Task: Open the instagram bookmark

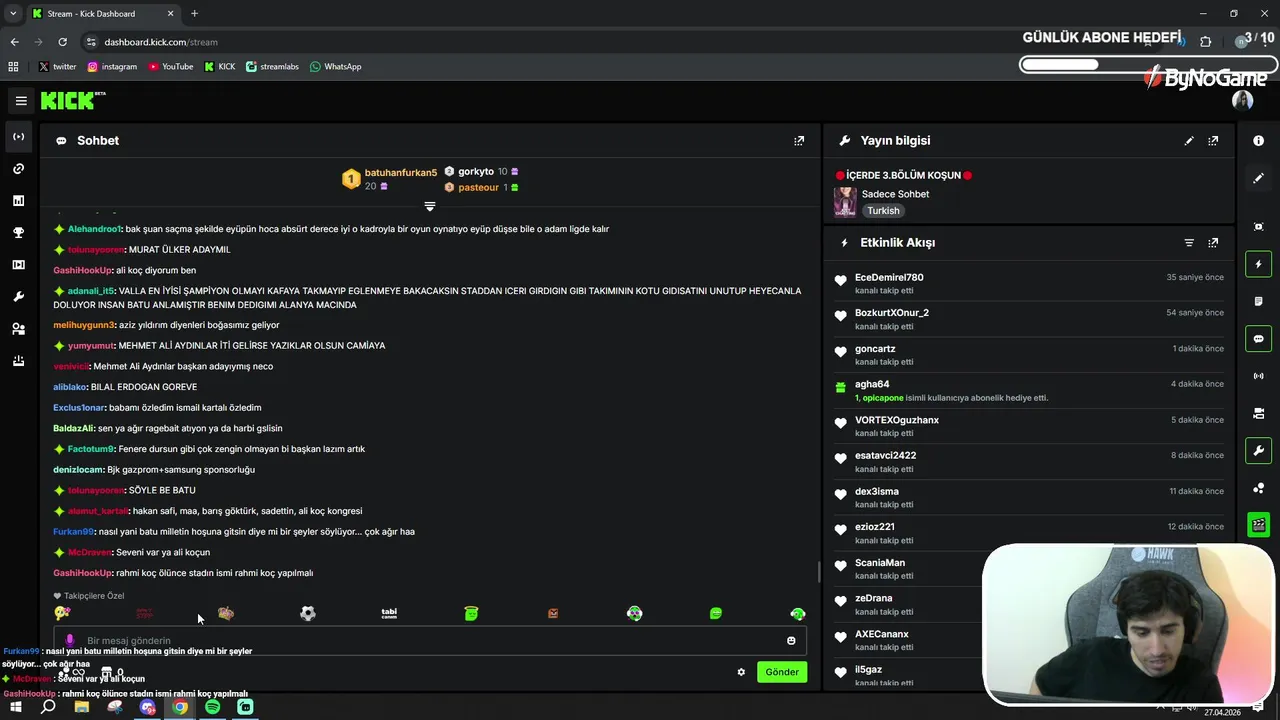Action: pyautogui.click(x=112, y=67)
